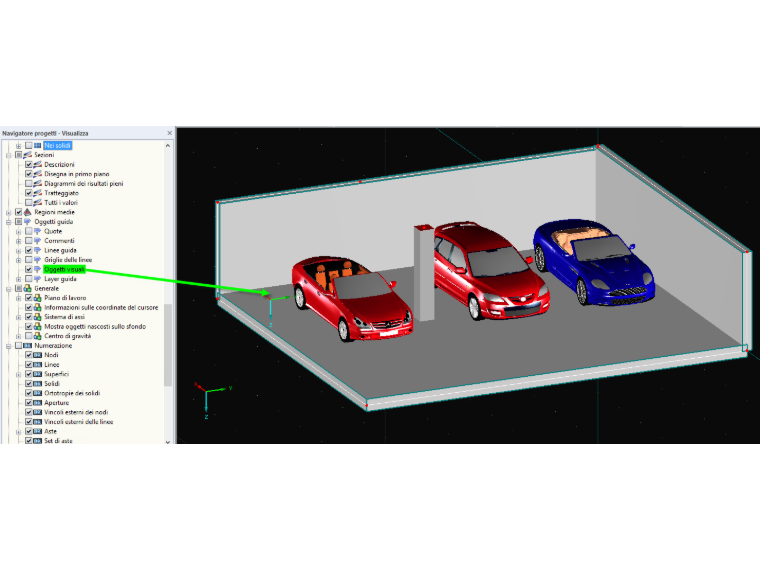
Task: Click the Nei solidi row icon
Action: point(37,145)
